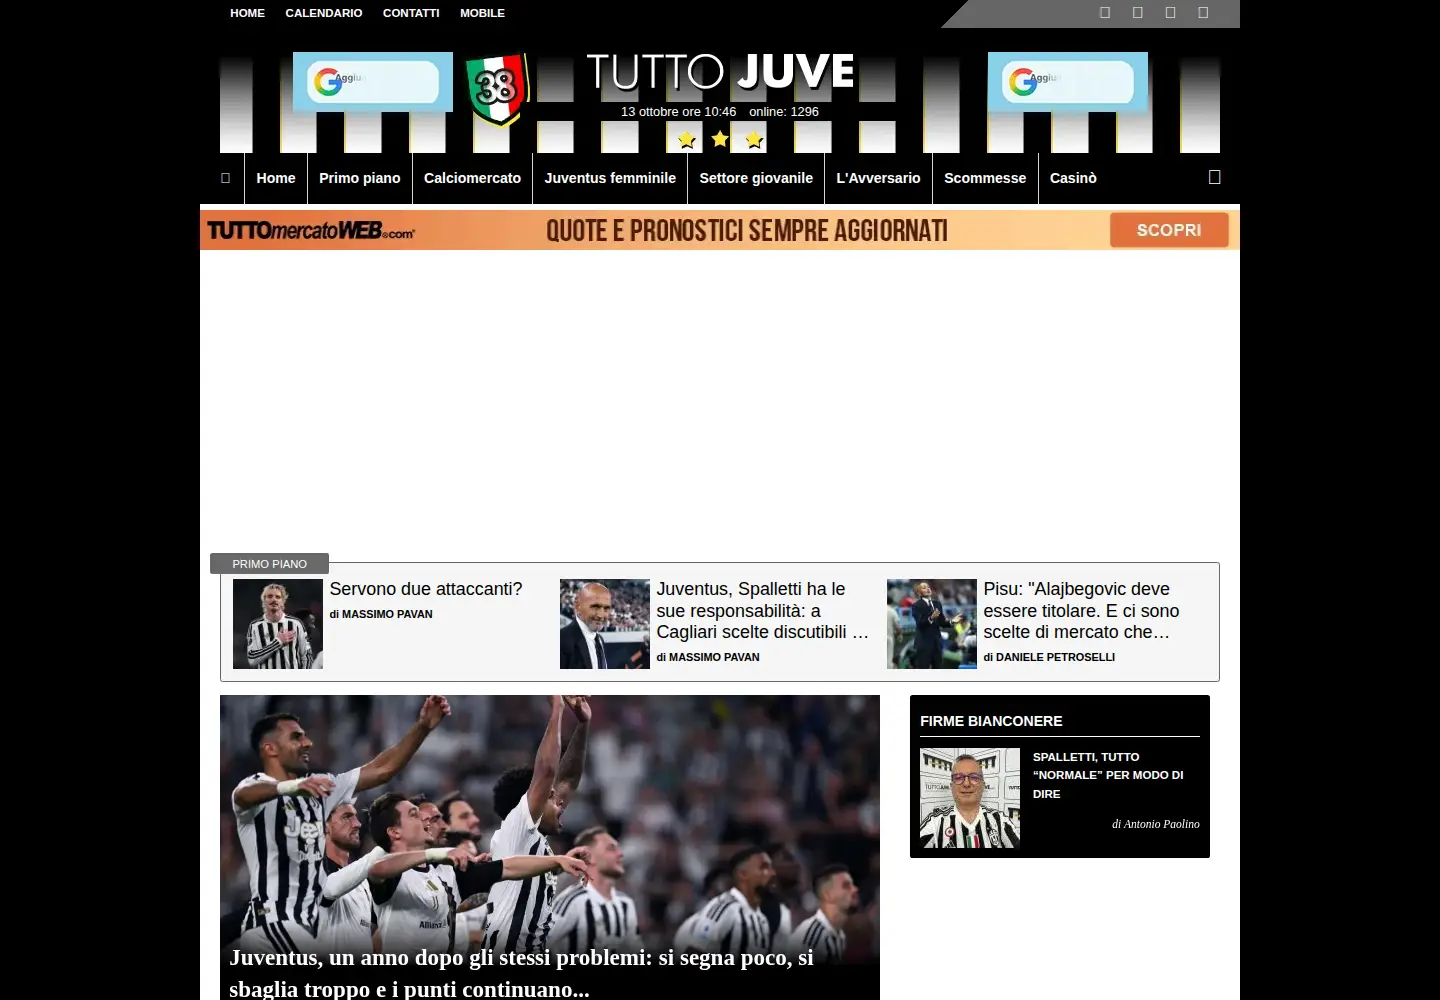Click Spalletti thumbnail in Primo Piano
The width and height of the screenshot is (1440, 1000).
(605, 624)
